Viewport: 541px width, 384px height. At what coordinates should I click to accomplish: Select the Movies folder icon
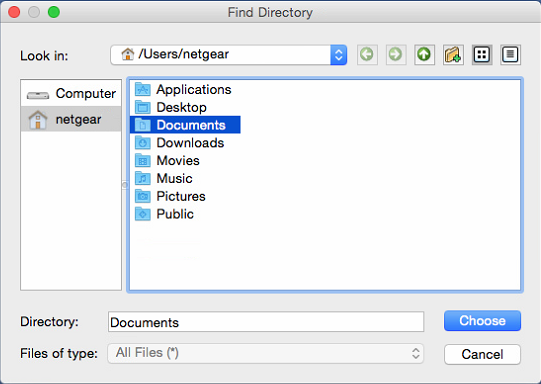tap(142, 161)
